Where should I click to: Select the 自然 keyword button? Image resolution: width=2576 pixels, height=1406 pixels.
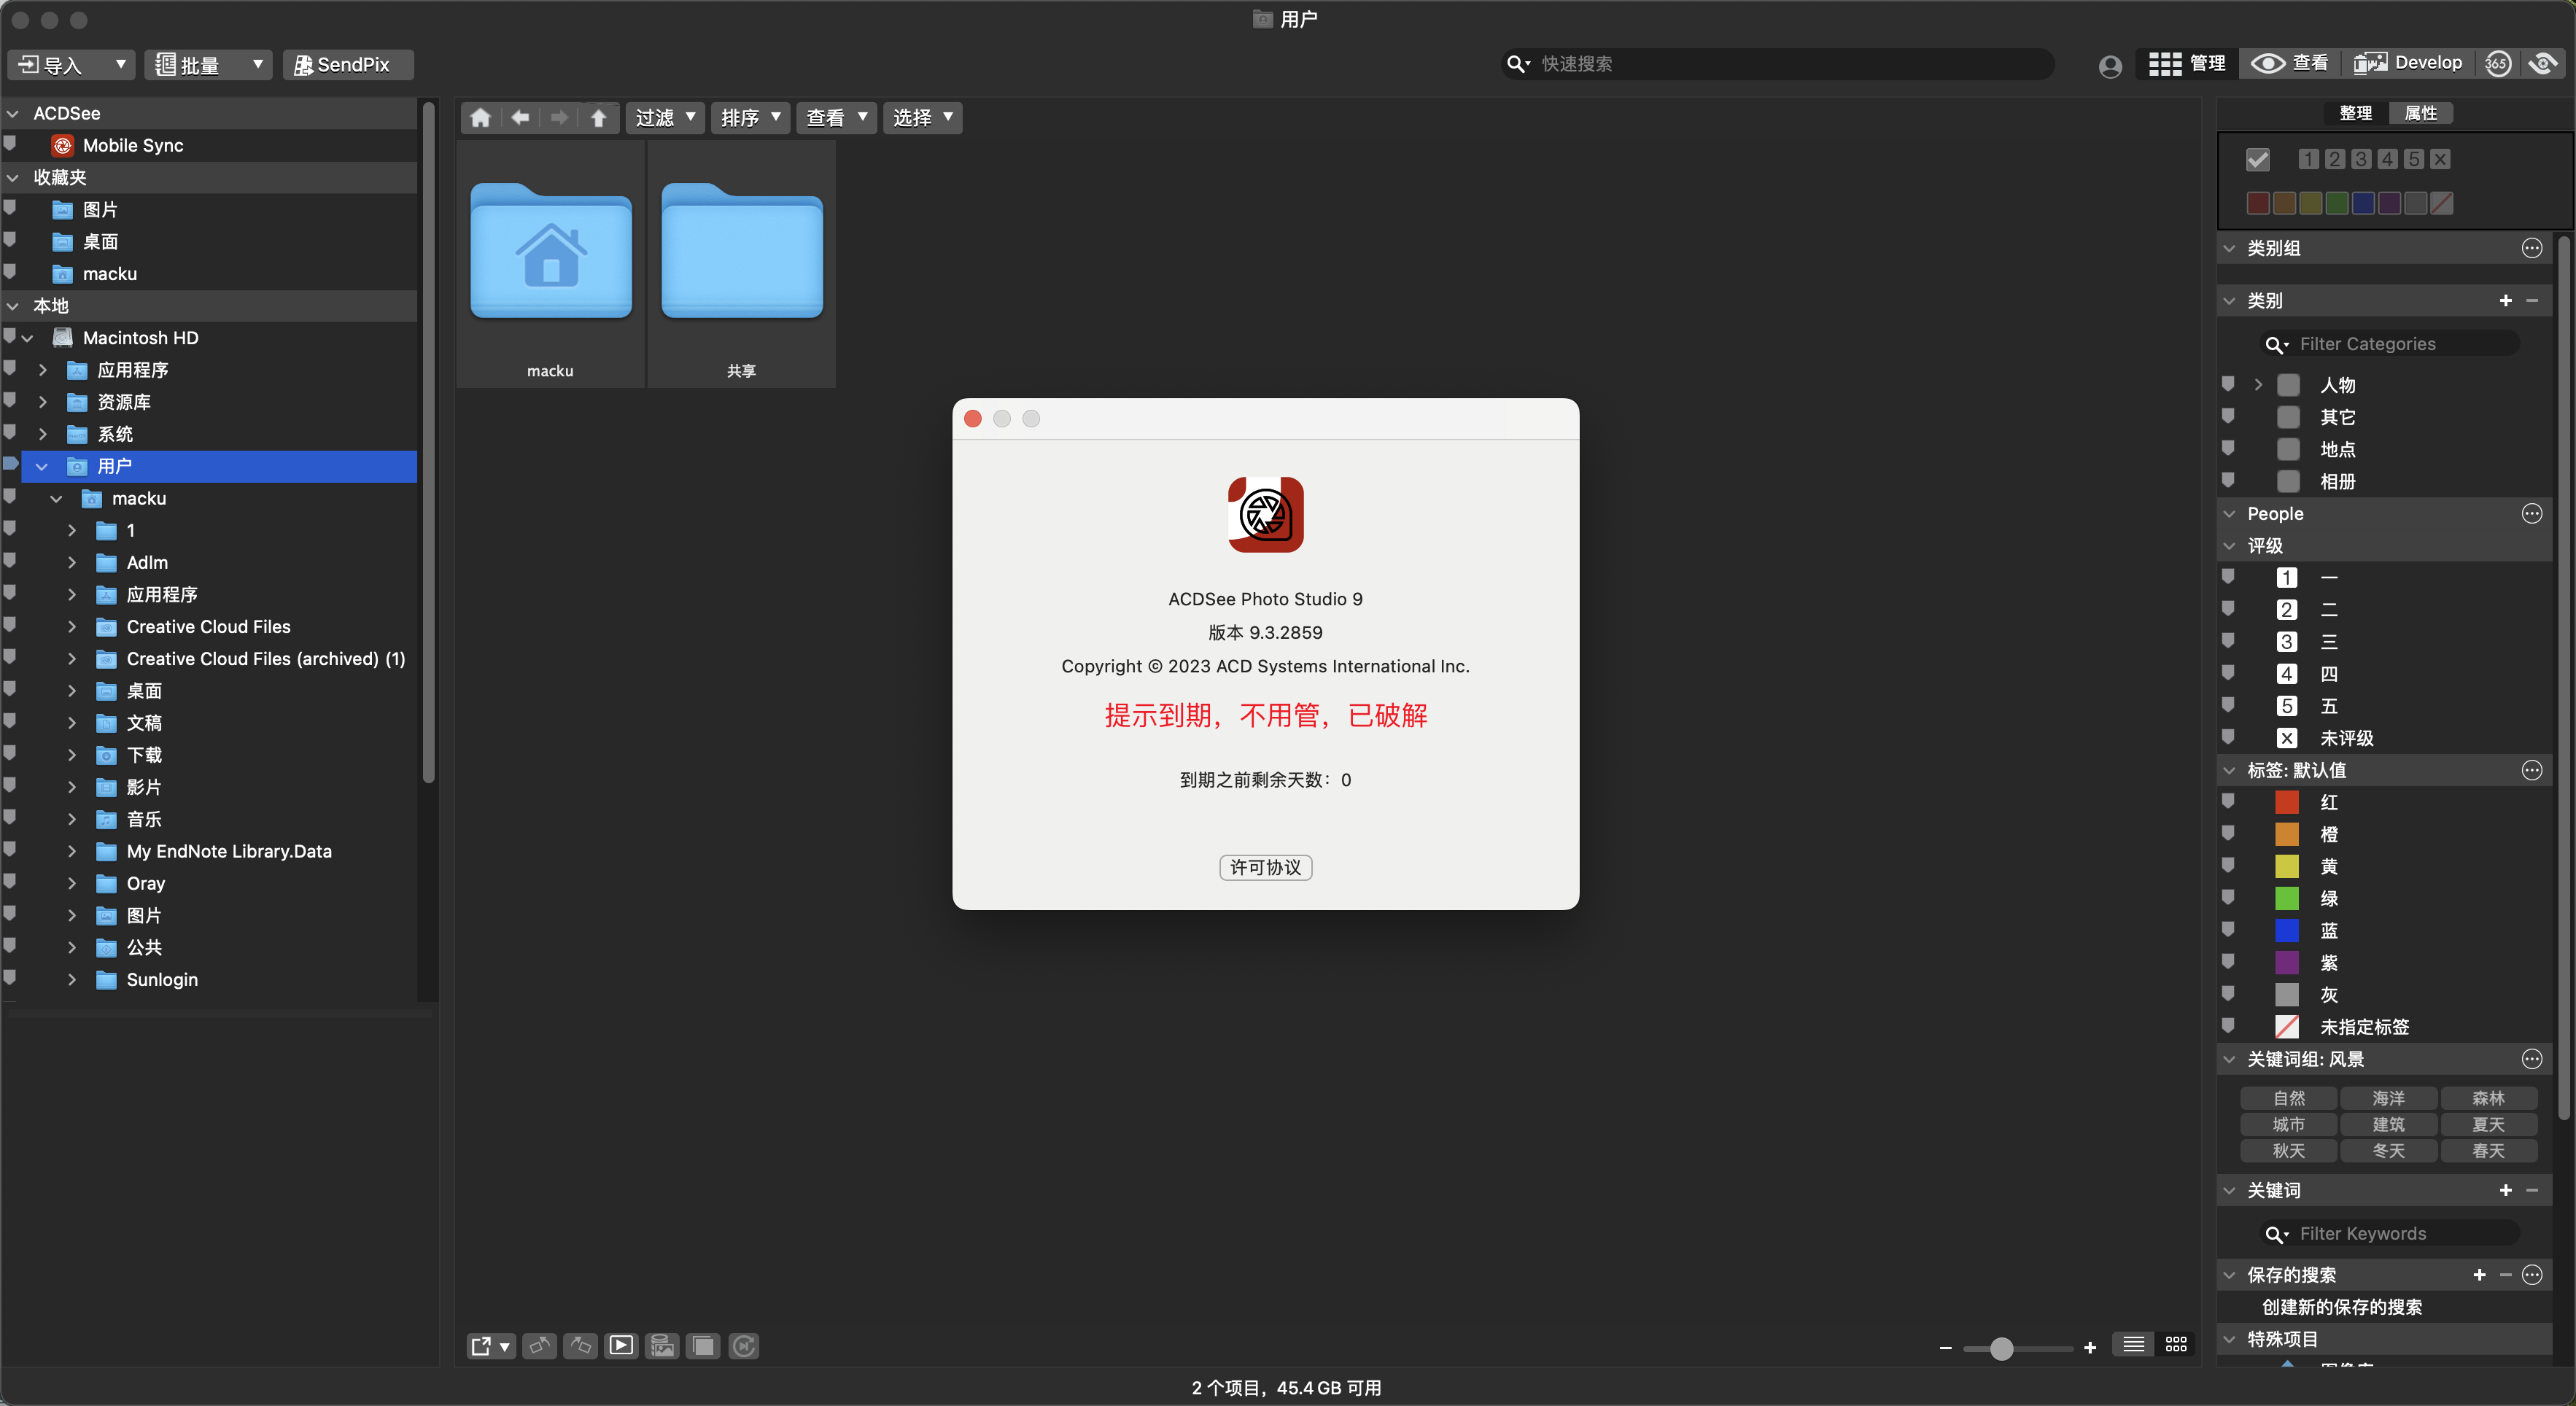coord(2288,1098)
